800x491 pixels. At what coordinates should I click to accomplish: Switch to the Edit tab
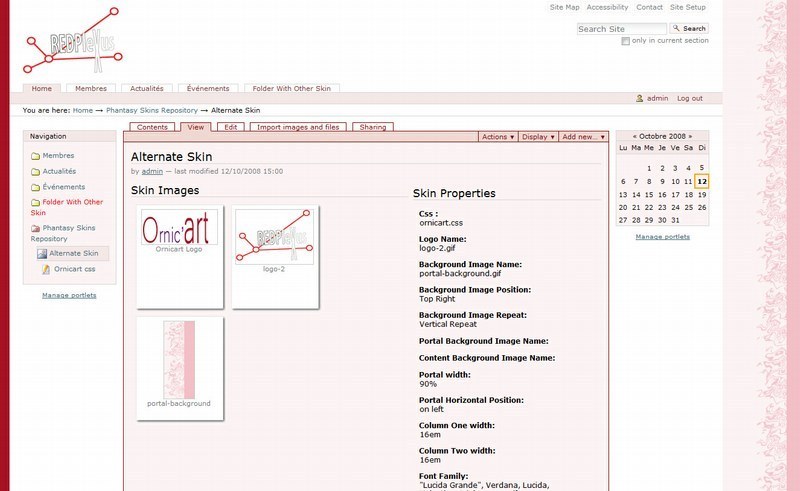230,127
